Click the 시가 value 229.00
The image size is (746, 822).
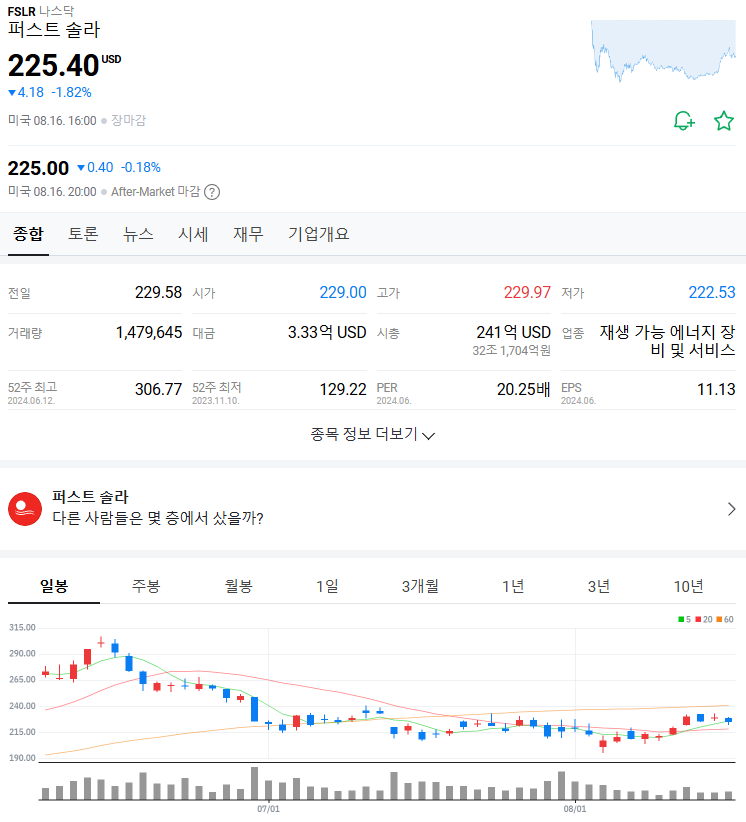(343, 293)
